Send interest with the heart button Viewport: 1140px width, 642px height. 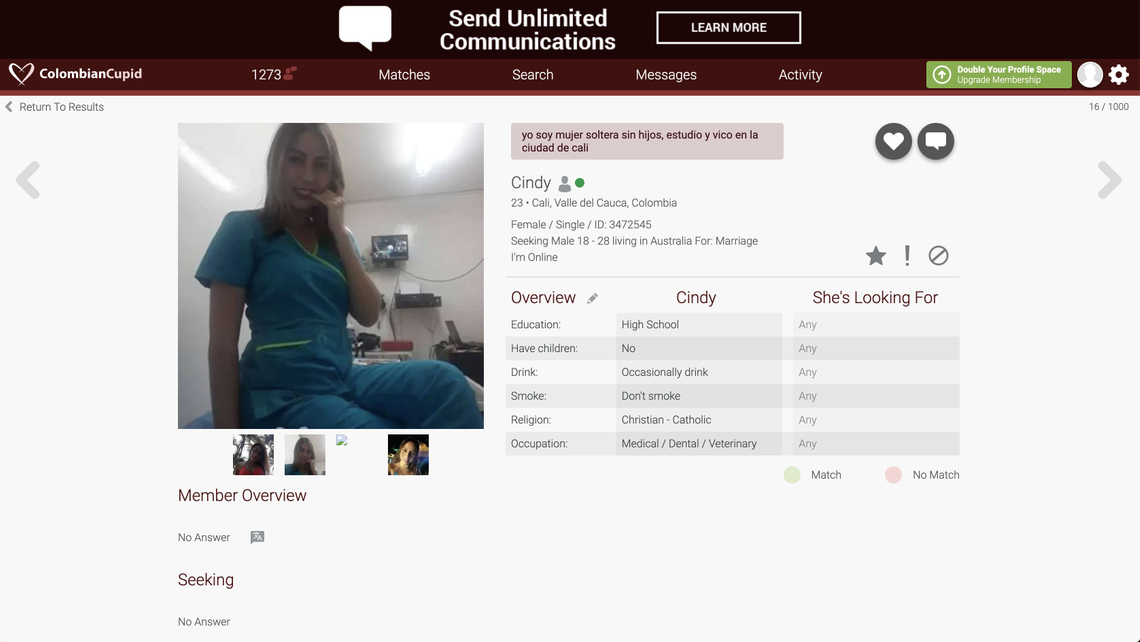click(x=894, y=141)
